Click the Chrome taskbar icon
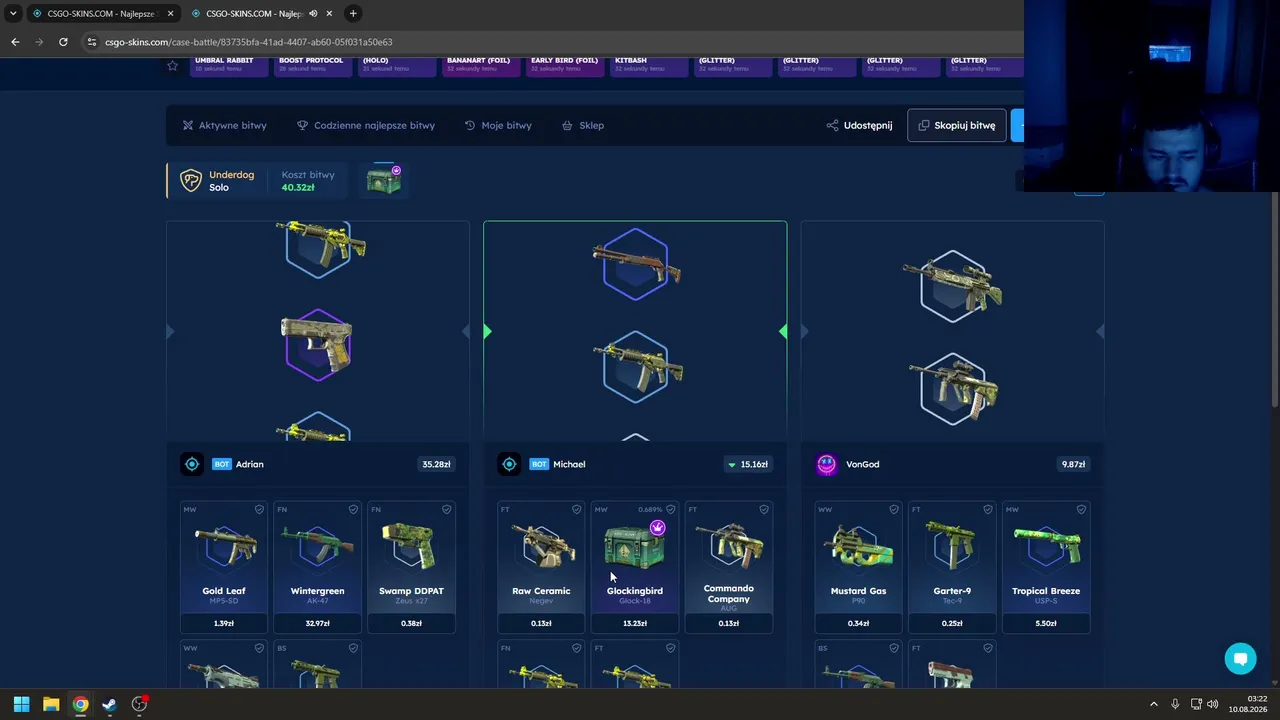This screenshot has width=1280, height=720. pos(80,704)
